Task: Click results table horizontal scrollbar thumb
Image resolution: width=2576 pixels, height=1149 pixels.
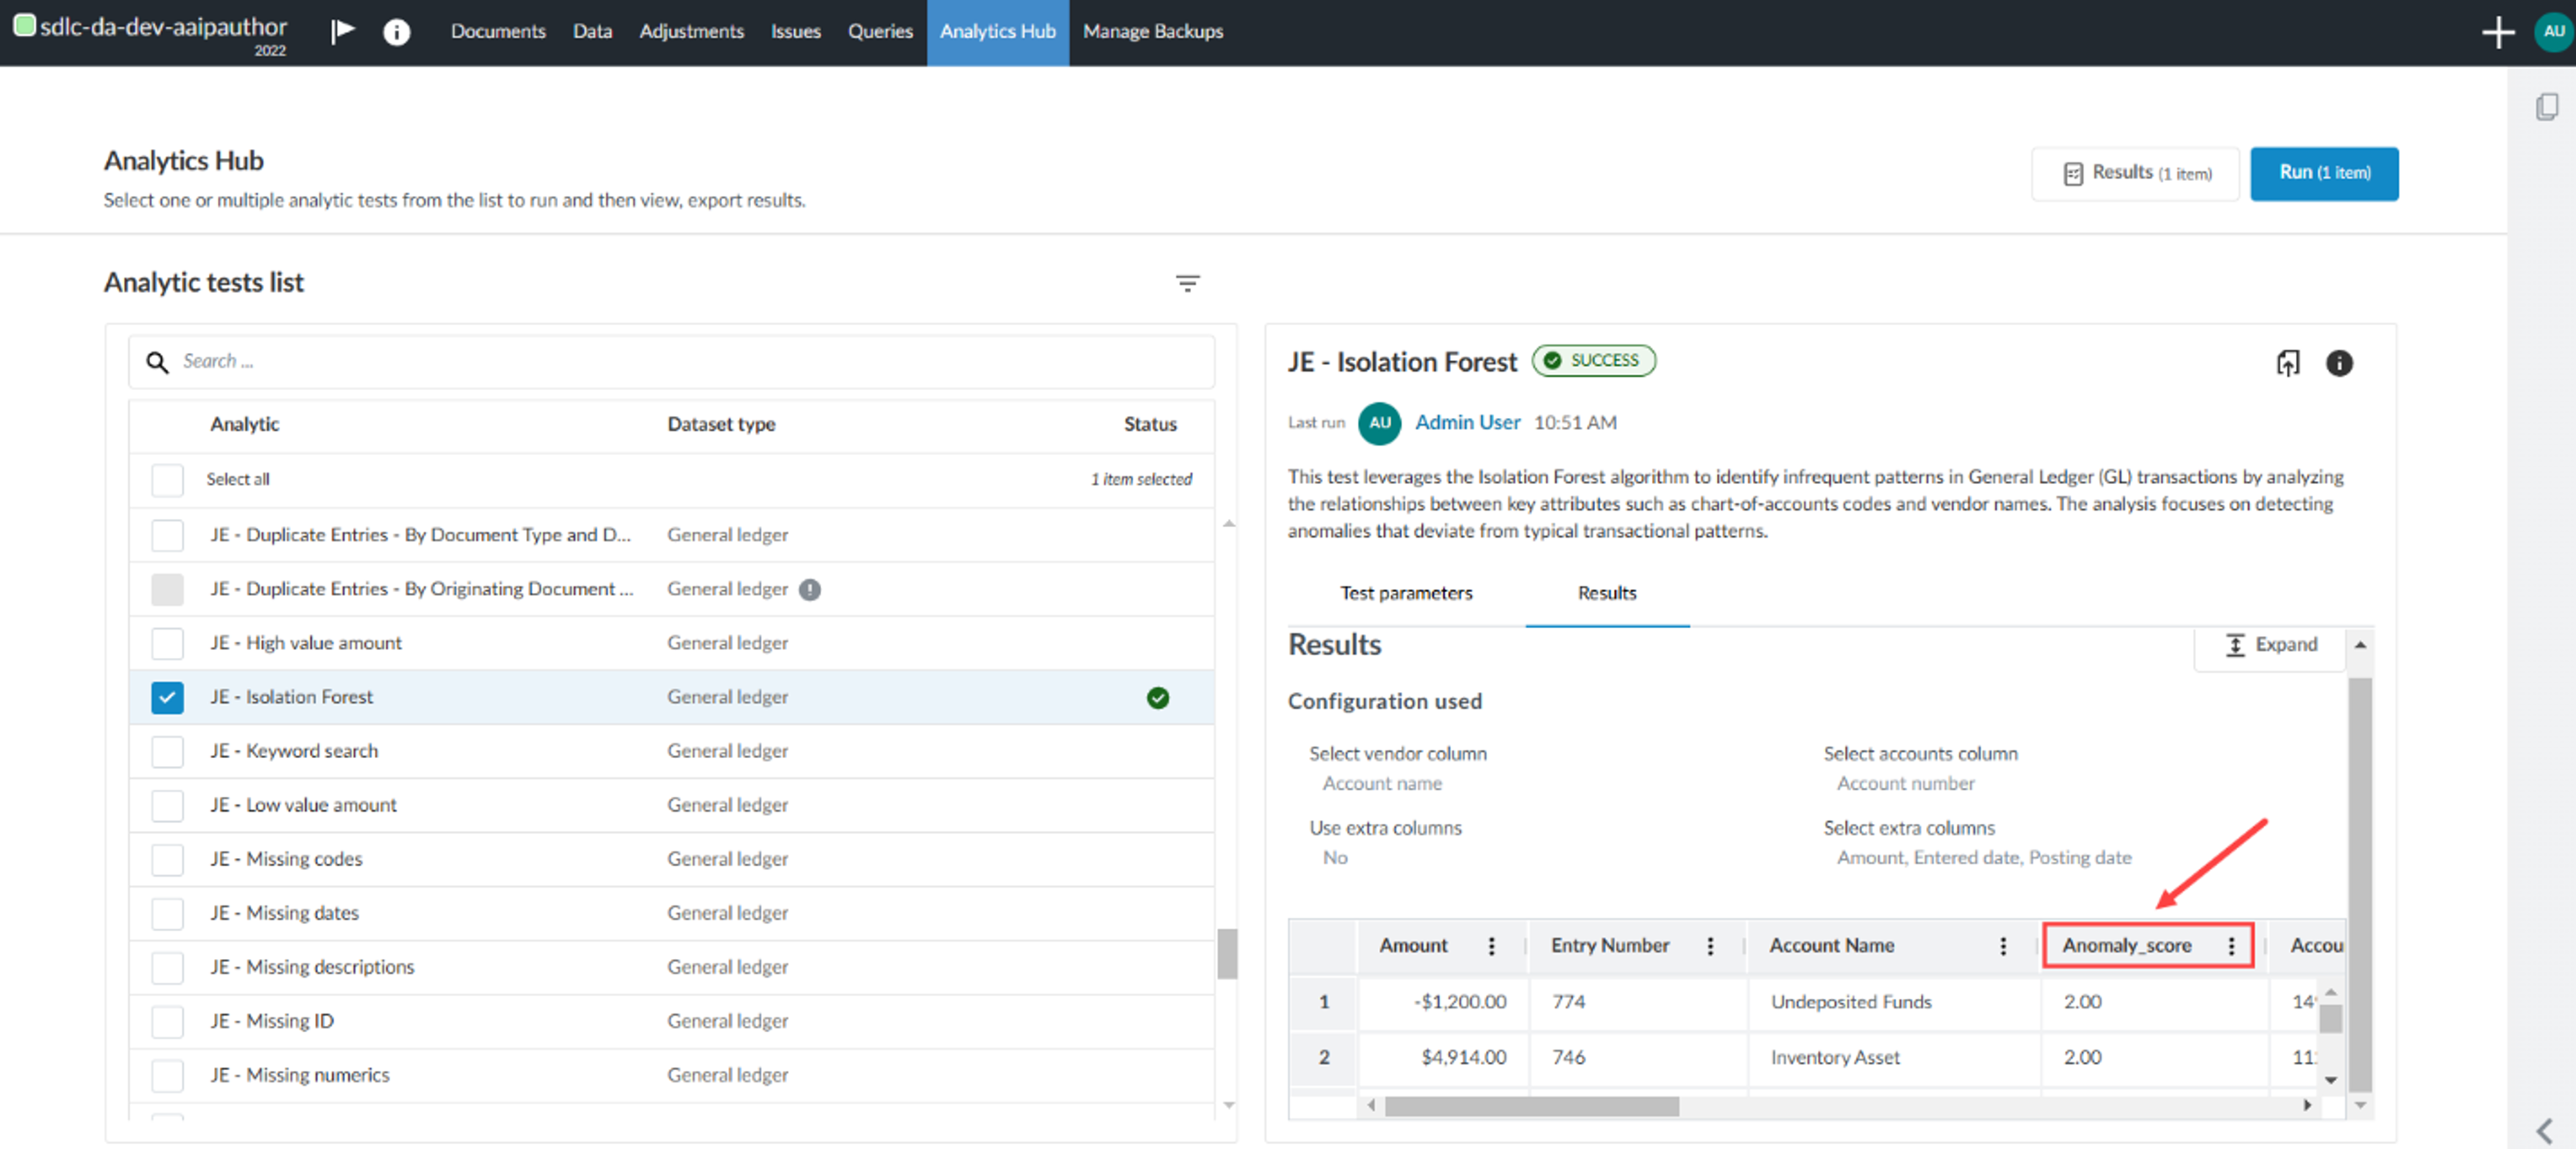Action: point(1531,1107)
